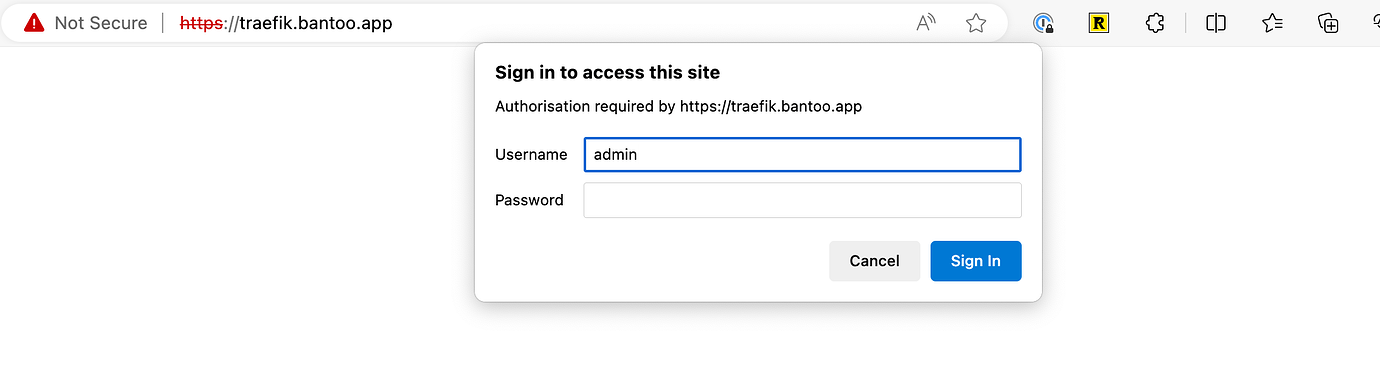This screenshot has height=378, width=1380.
Task: Click the 'Authorisation required by' message text
Action: click(585, 106)
